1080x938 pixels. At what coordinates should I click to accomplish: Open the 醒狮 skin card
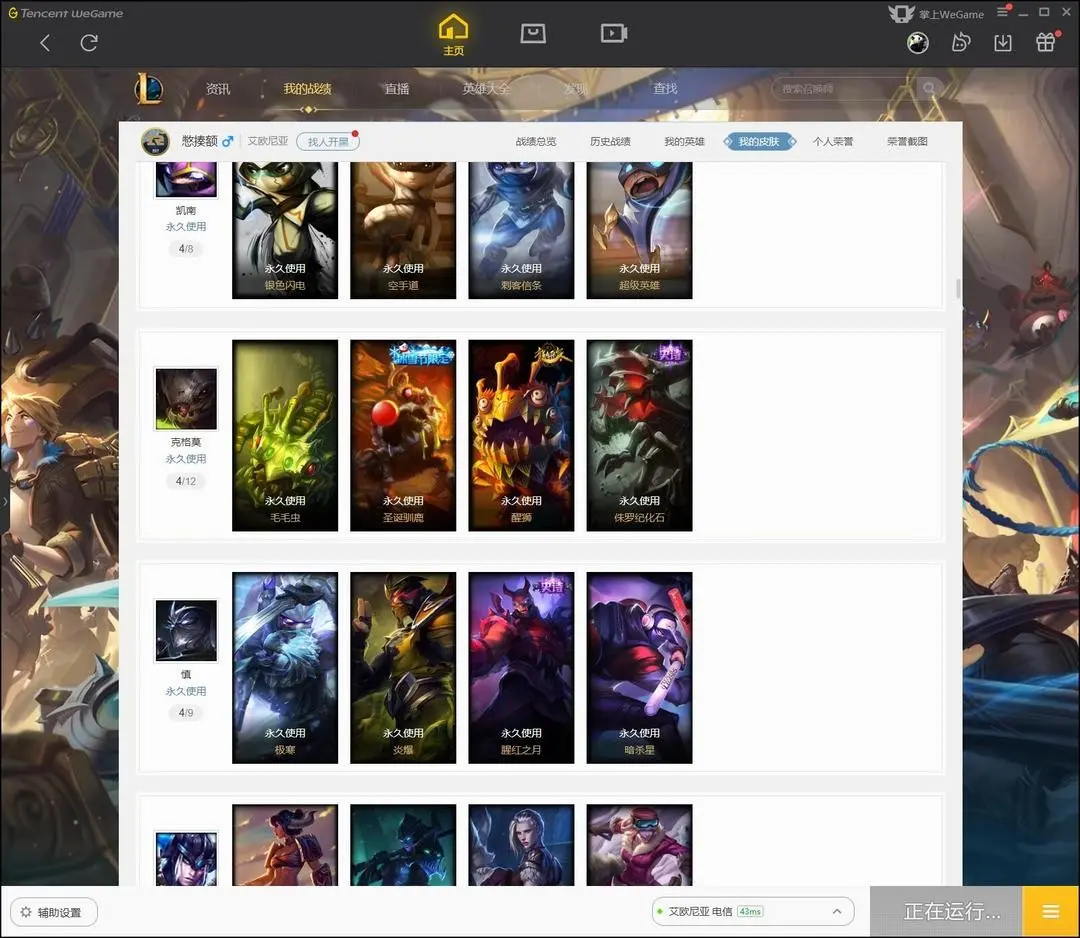[x=521, y=435]
